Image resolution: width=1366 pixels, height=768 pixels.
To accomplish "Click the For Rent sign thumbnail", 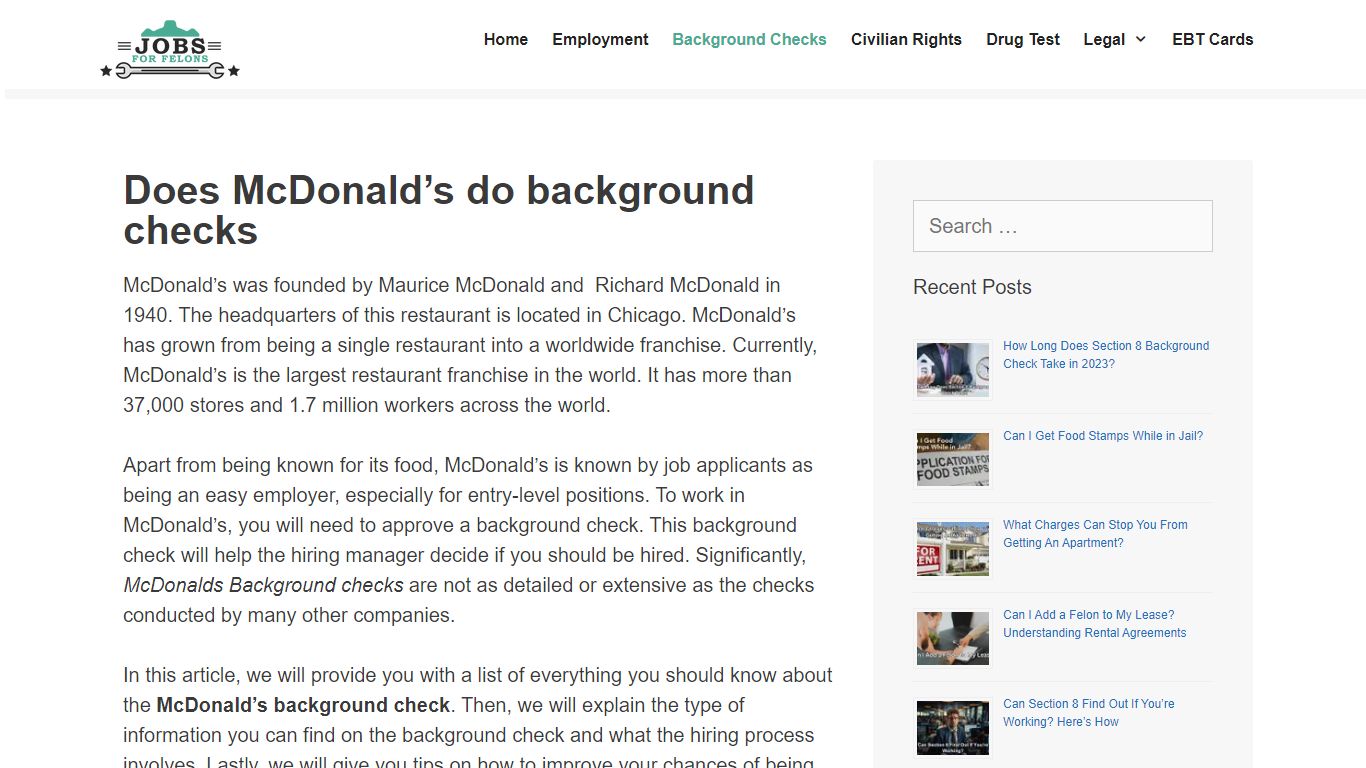I will [953, 548].
